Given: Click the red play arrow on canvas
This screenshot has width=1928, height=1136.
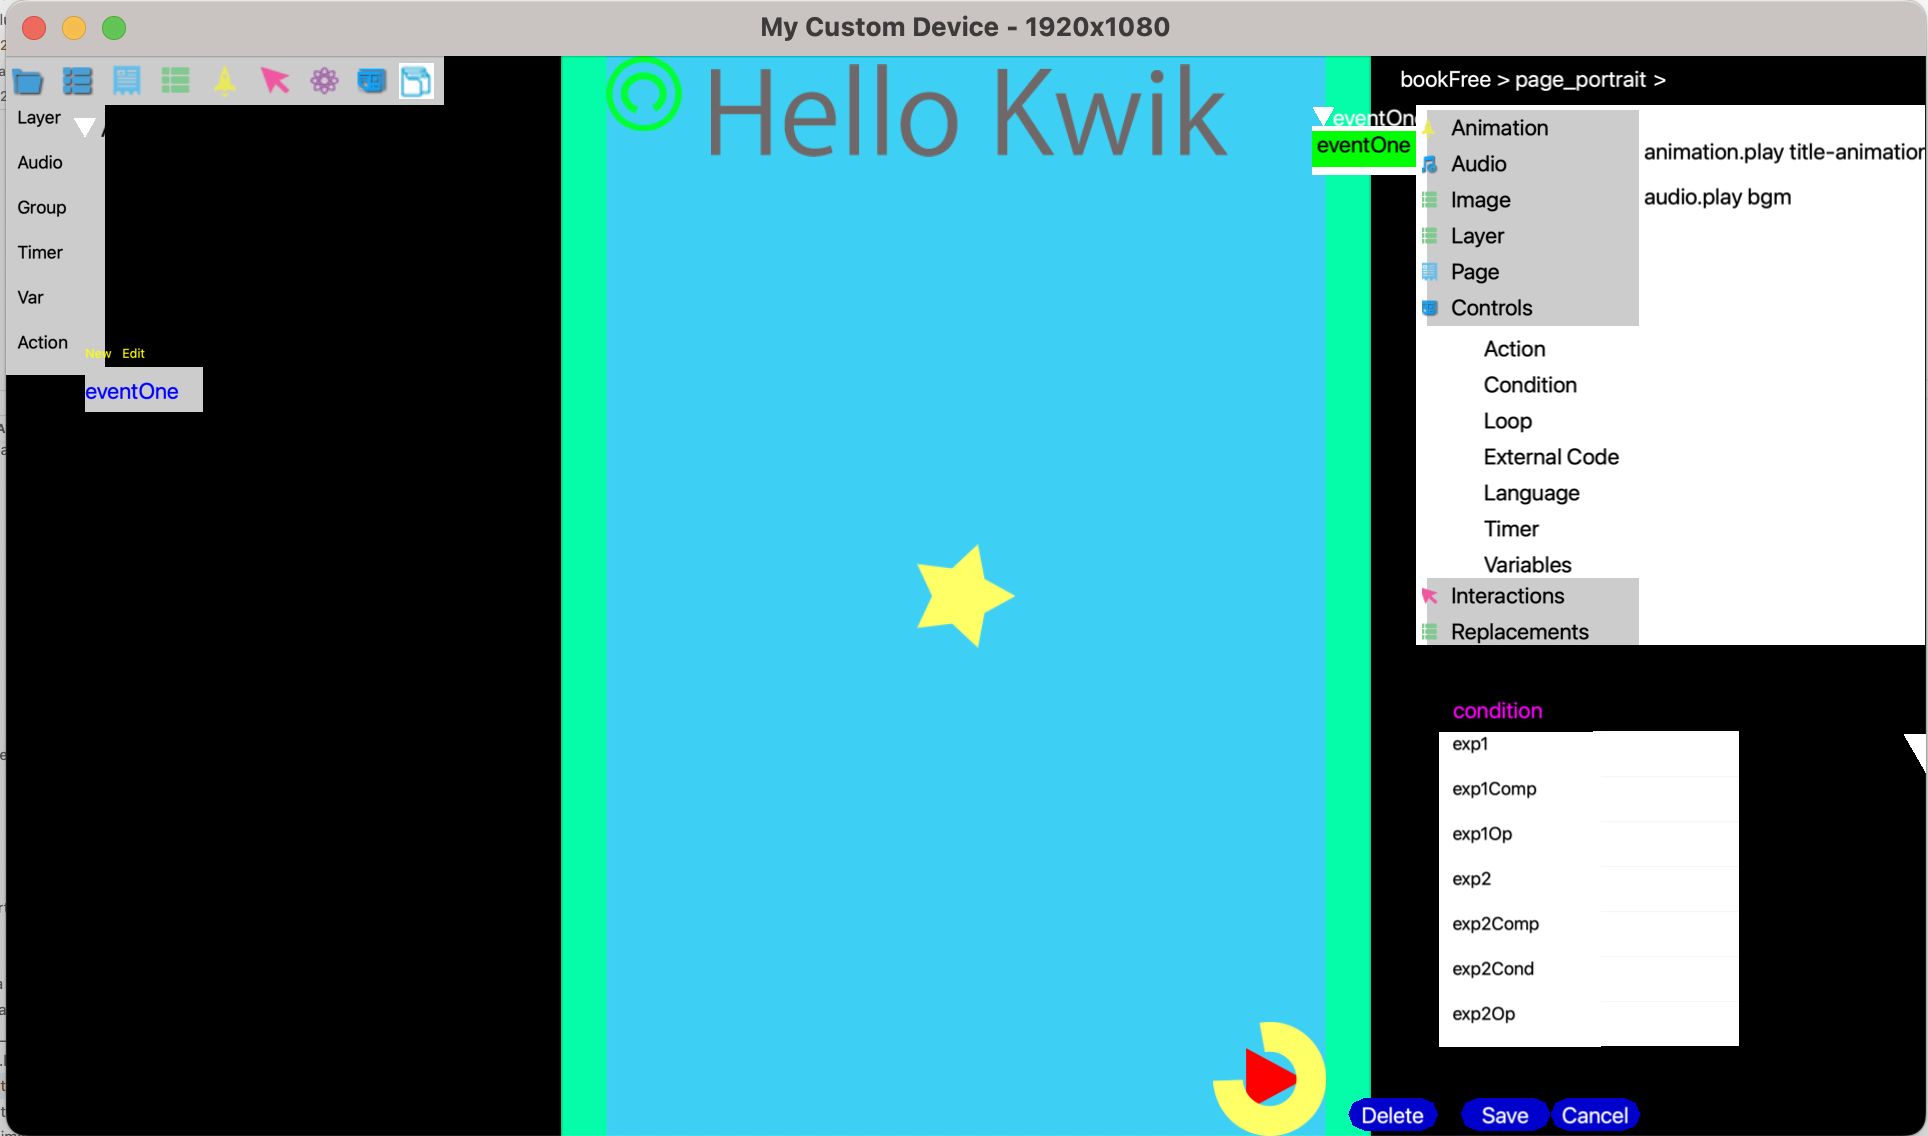Looking at the screenshot, I should 1270,1077.
